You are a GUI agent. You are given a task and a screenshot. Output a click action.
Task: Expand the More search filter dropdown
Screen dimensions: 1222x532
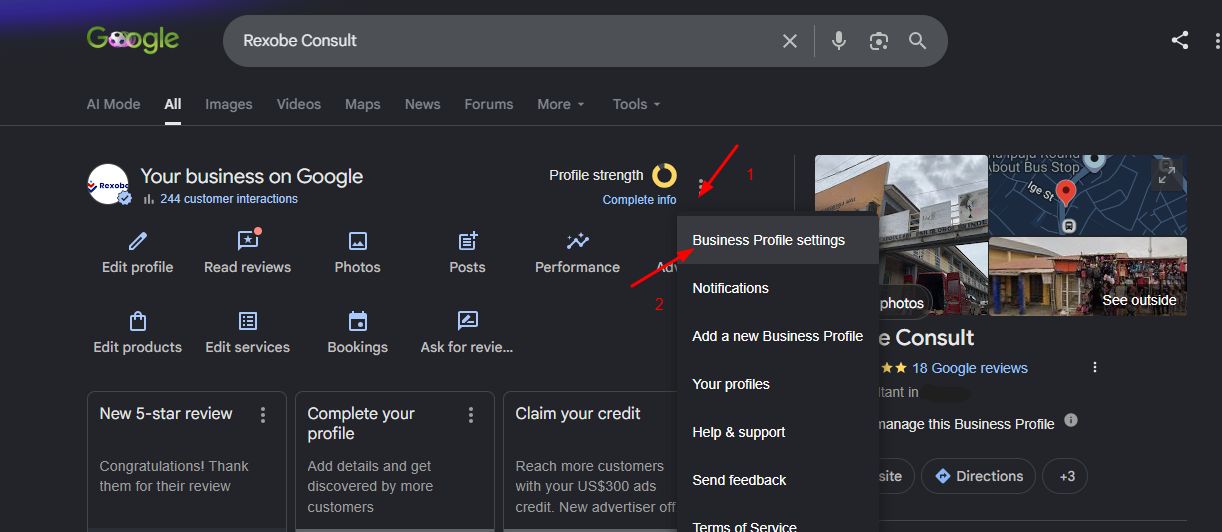click(561, 104)
